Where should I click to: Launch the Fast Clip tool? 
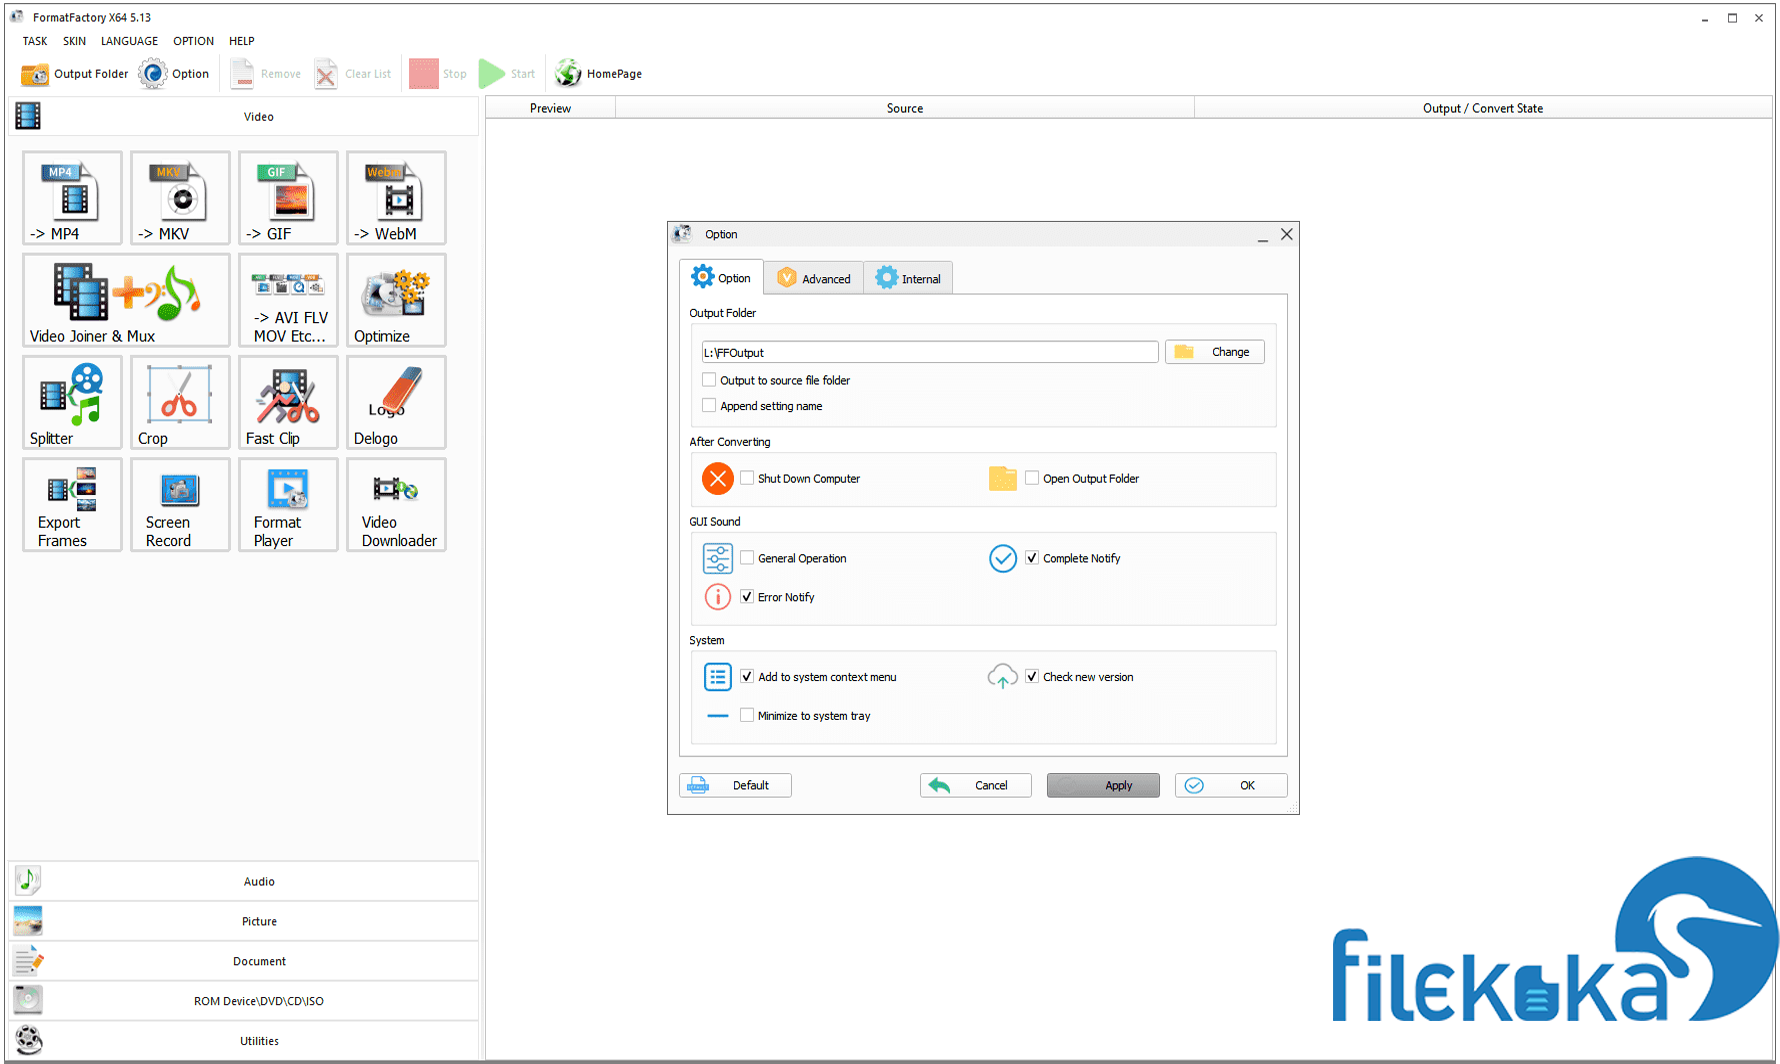click(x=288, y=402)
